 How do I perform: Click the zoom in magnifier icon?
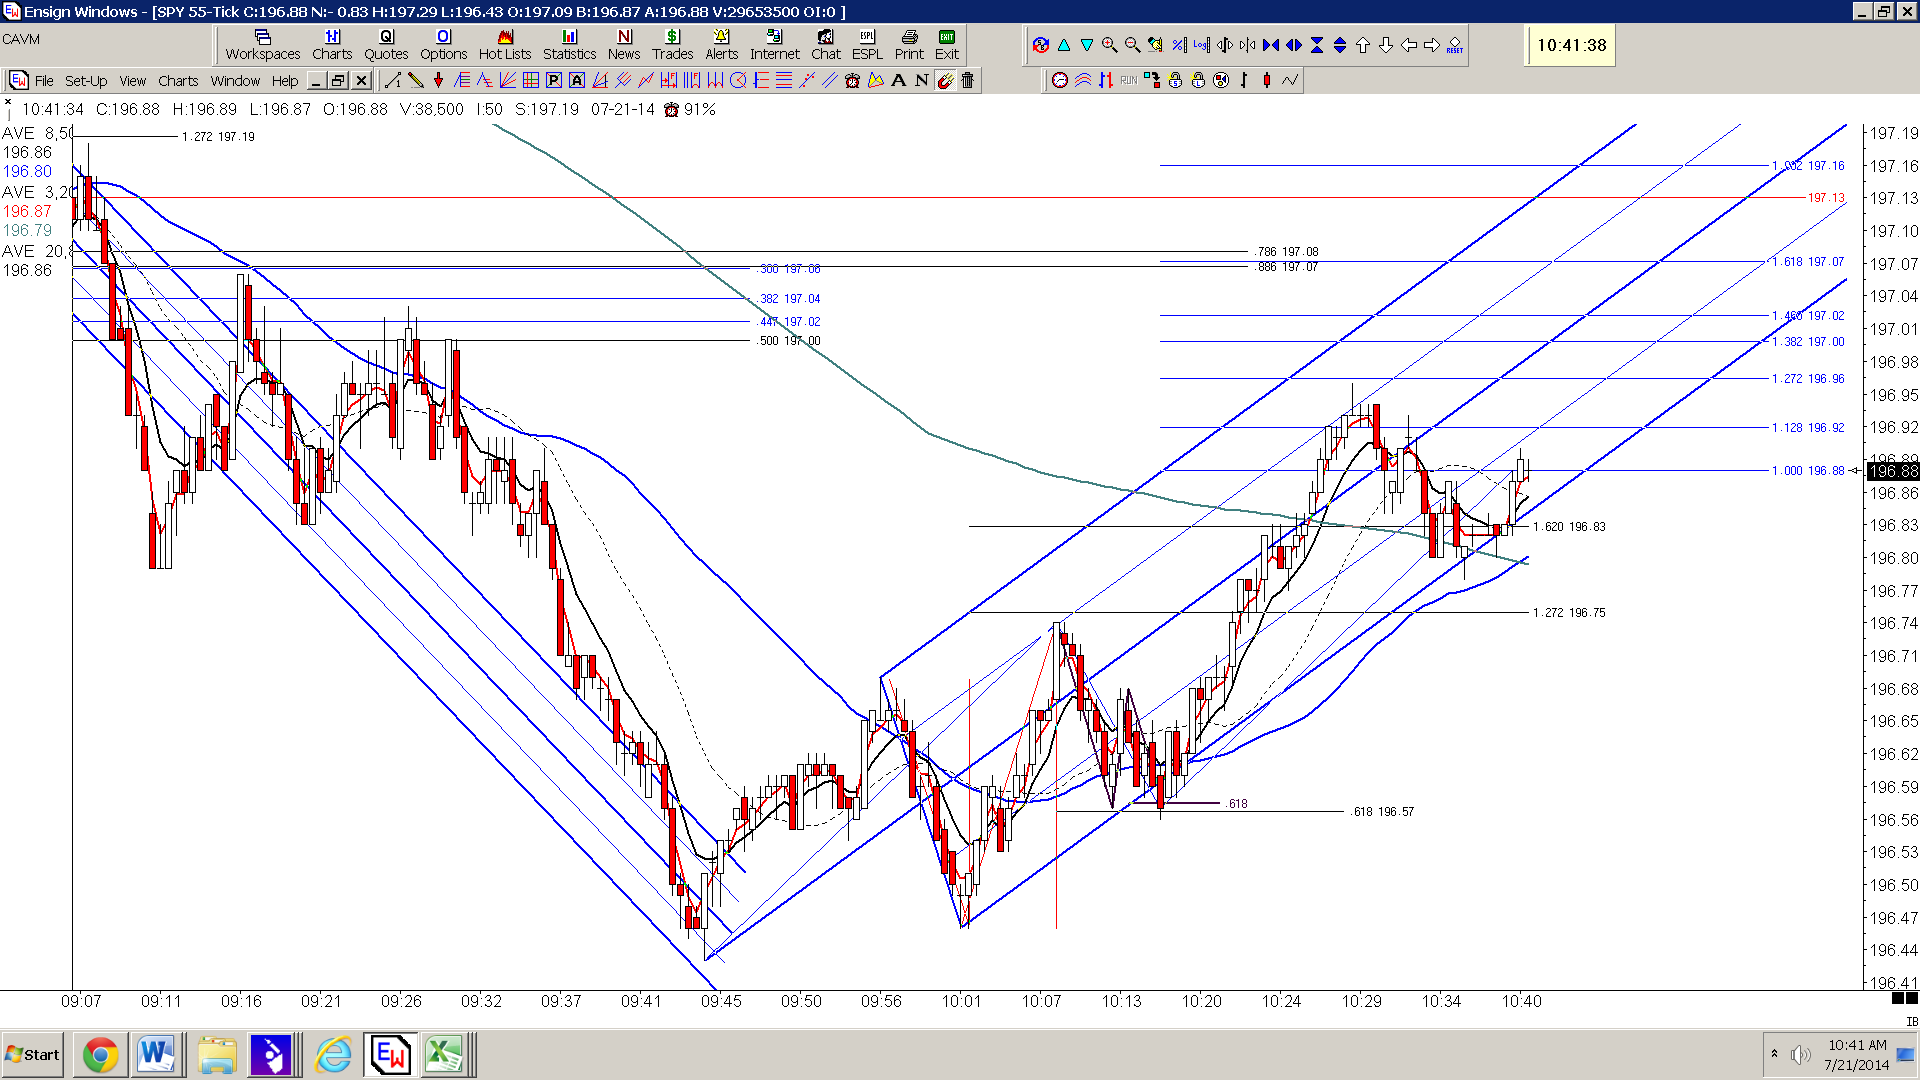pyautogui.click(x=1109, y=45)
